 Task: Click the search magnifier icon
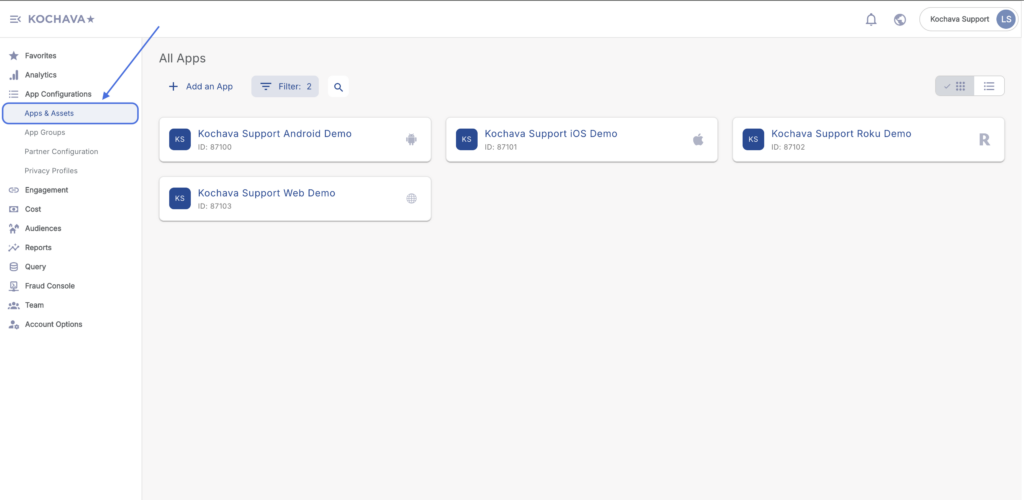(338, 87)
